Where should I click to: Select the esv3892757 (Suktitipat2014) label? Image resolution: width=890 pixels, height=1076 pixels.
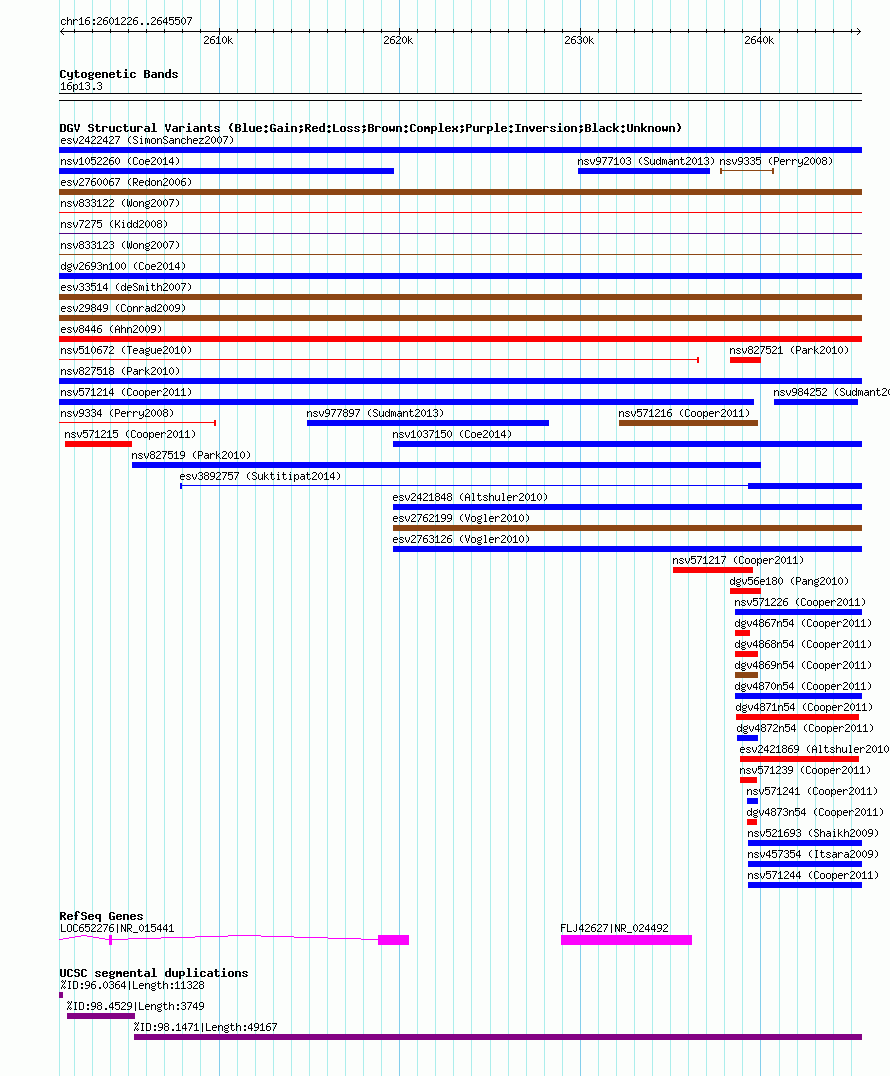pyautogui.click(x=260, y=476)
